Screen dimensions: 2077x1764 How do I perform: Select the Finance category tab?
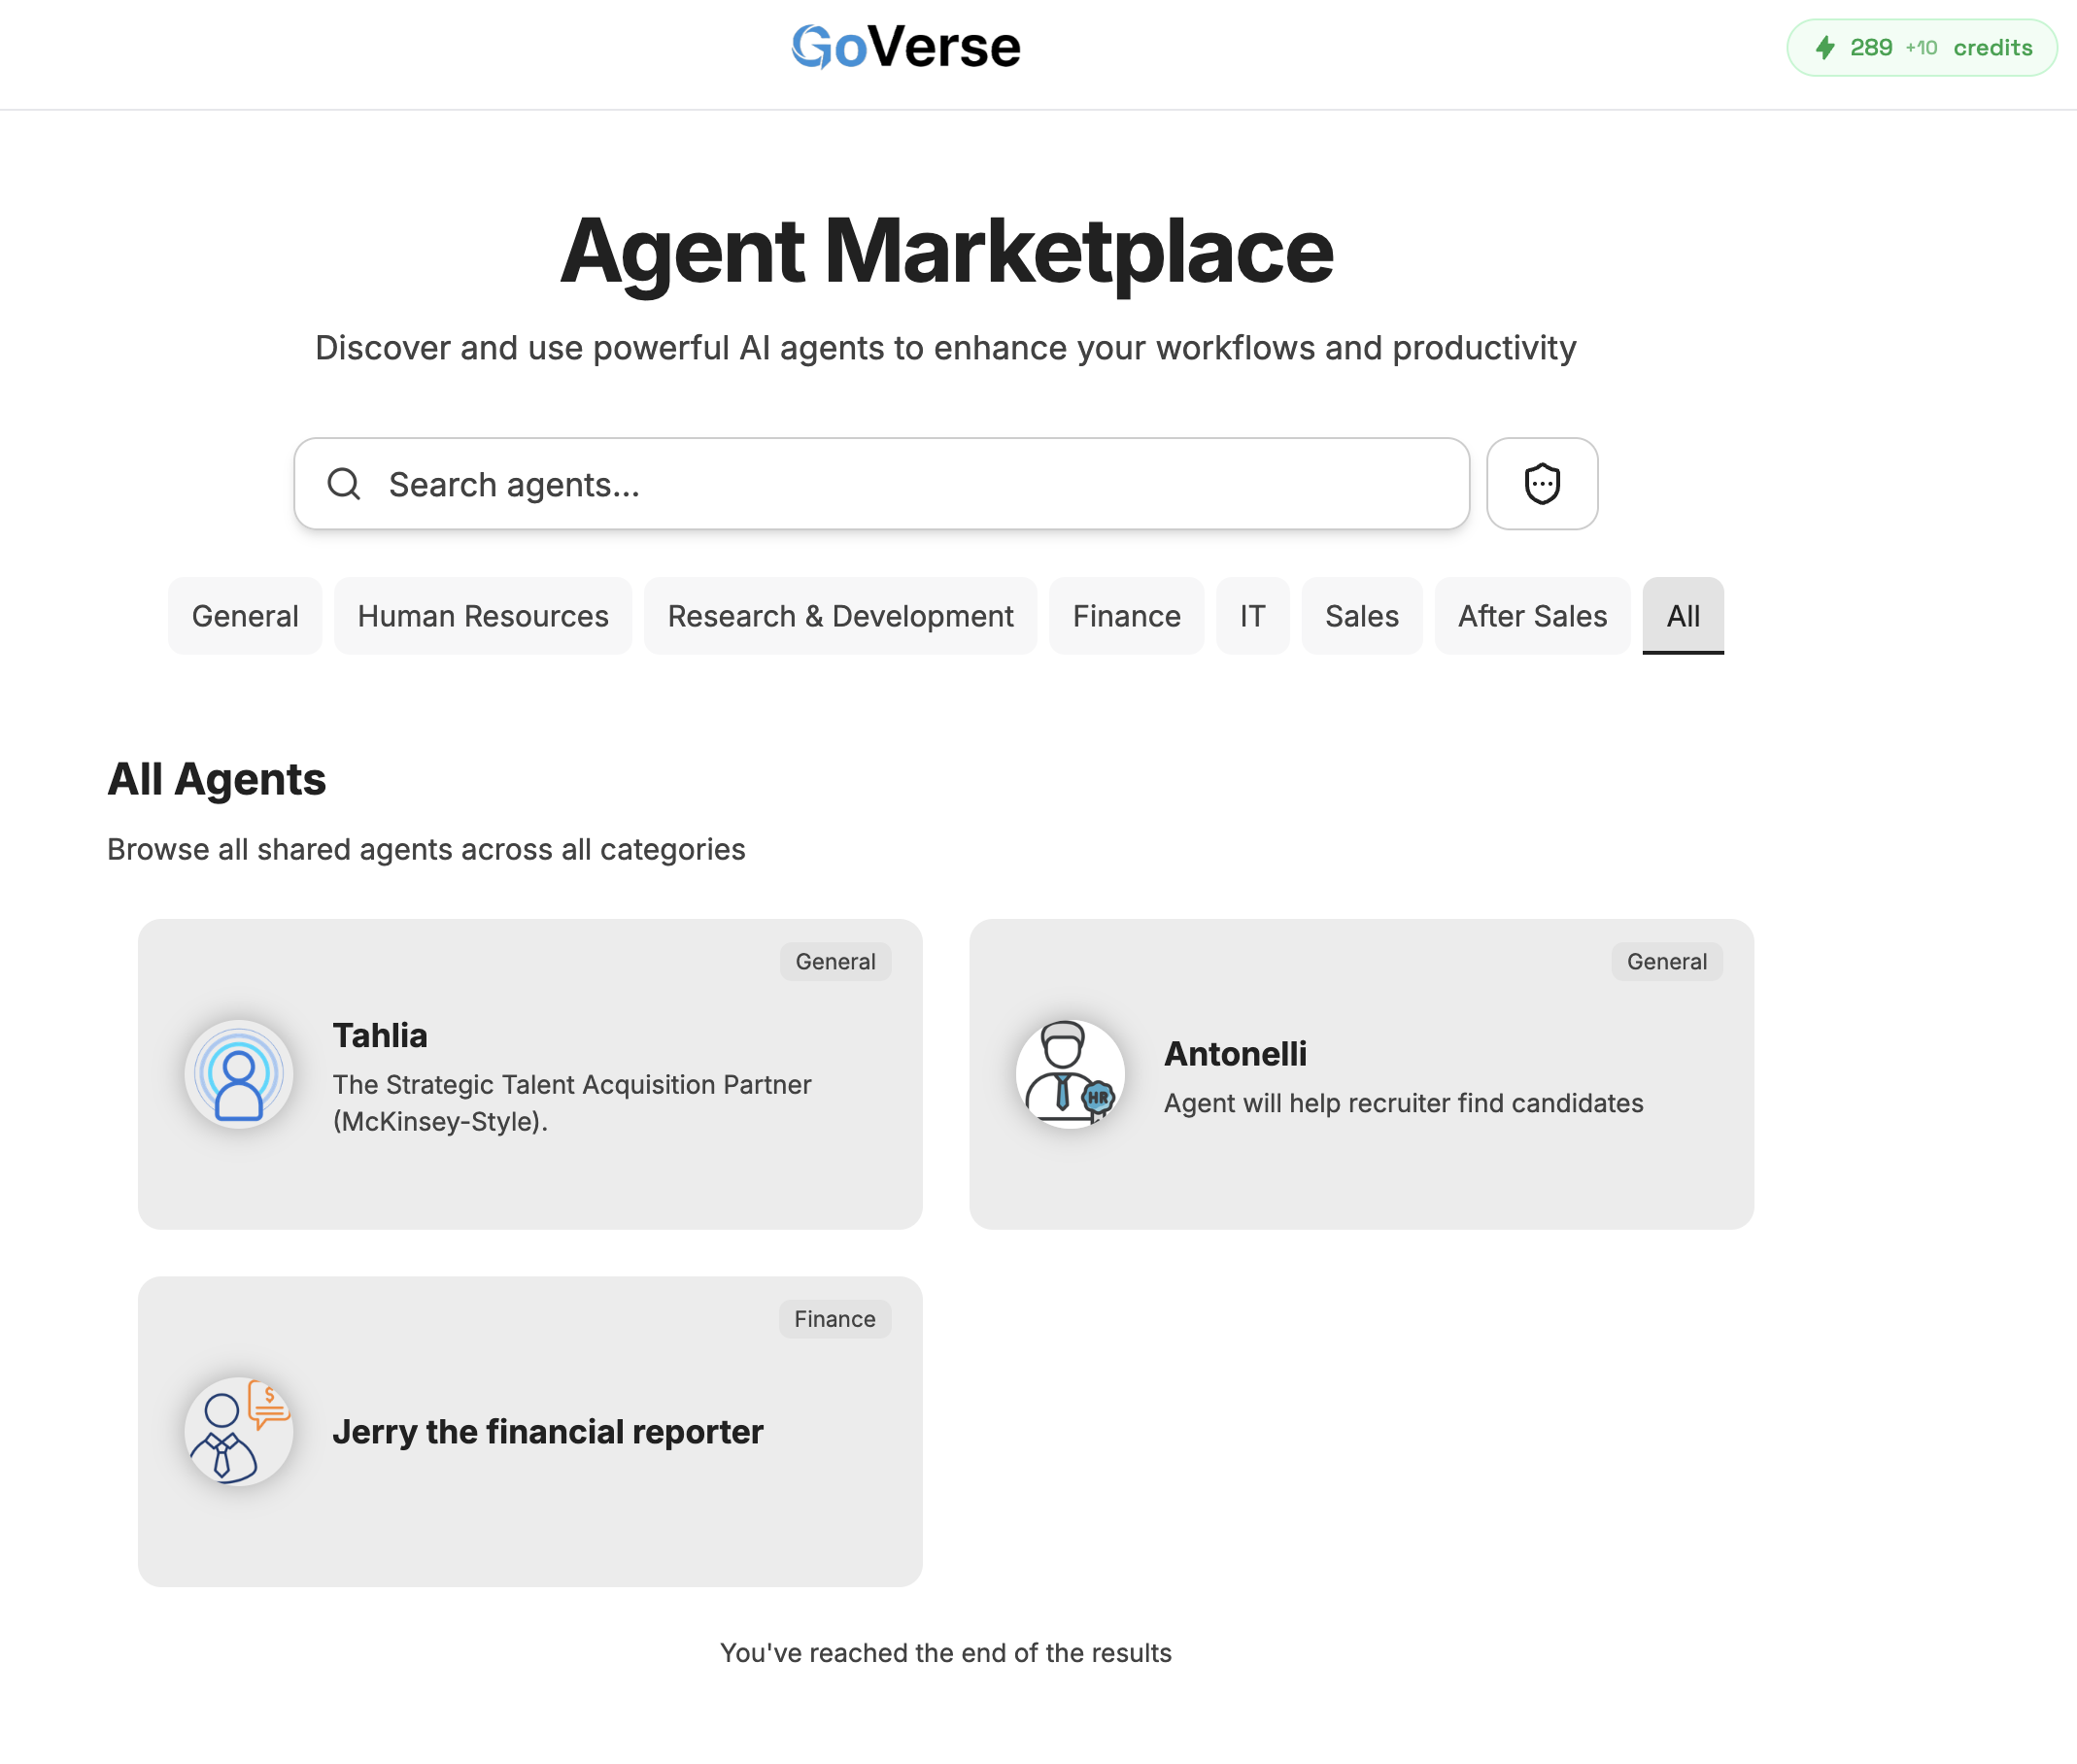[1126, 616]
